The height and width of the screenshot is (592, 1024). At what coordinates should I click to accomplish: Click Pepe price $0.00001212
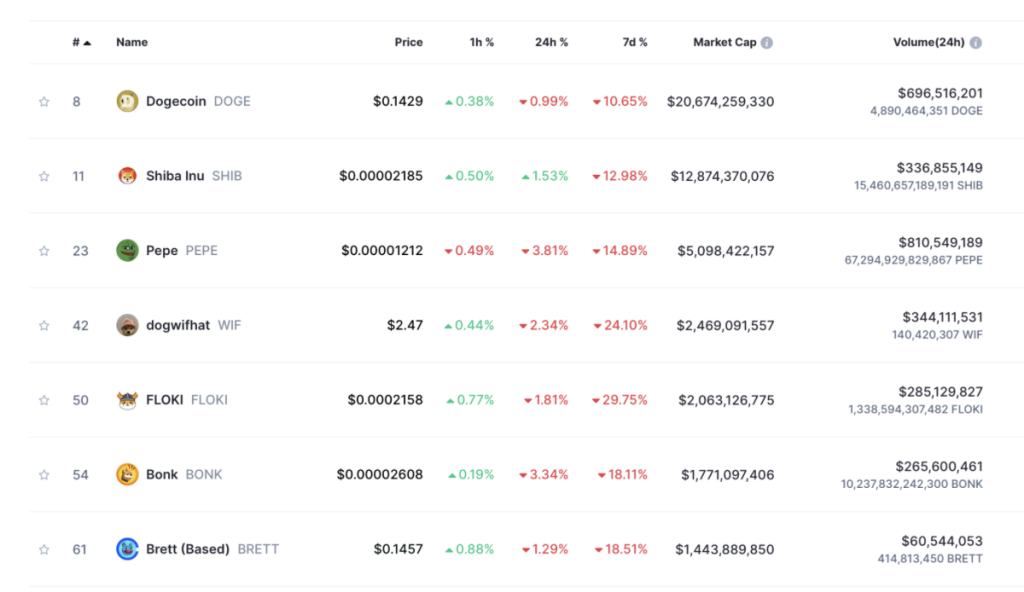click(x=382, y=250)
